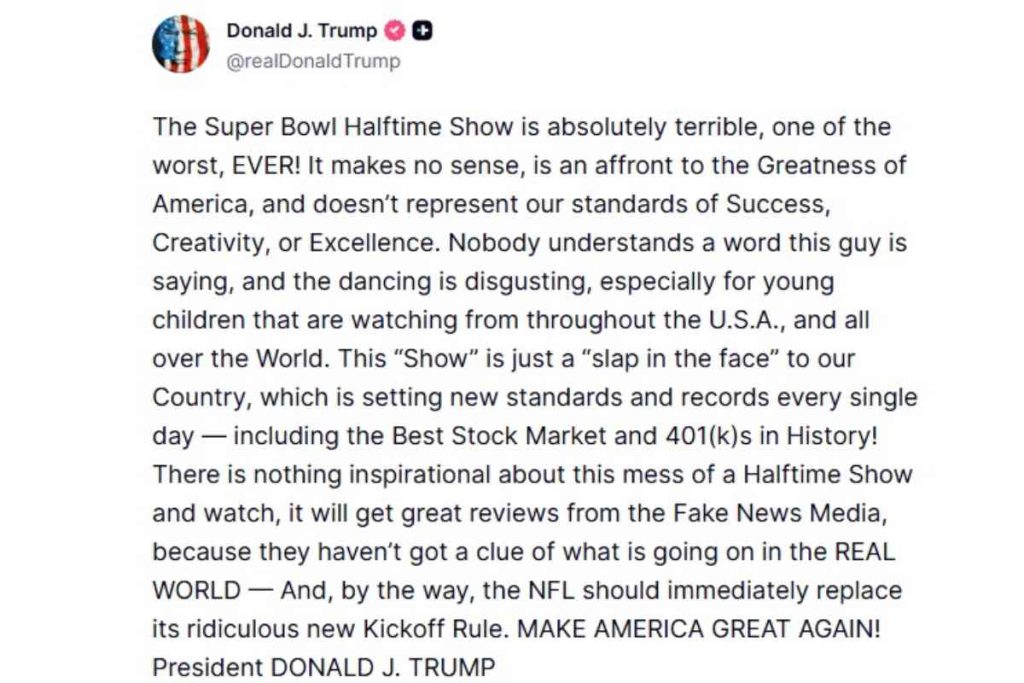The width and height of the screenshot is (1024, 683).
Task: Click the black plus badge icon
Action: click(423, 31)
